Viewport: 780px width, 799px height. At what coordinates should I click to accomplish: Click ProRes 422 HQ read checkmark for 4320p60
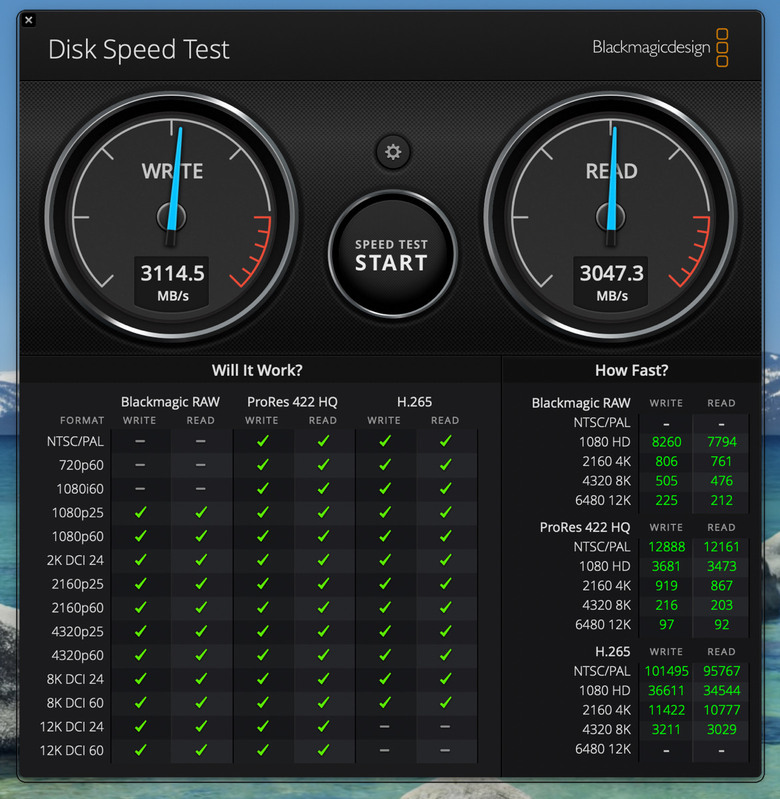pos(323,655)
